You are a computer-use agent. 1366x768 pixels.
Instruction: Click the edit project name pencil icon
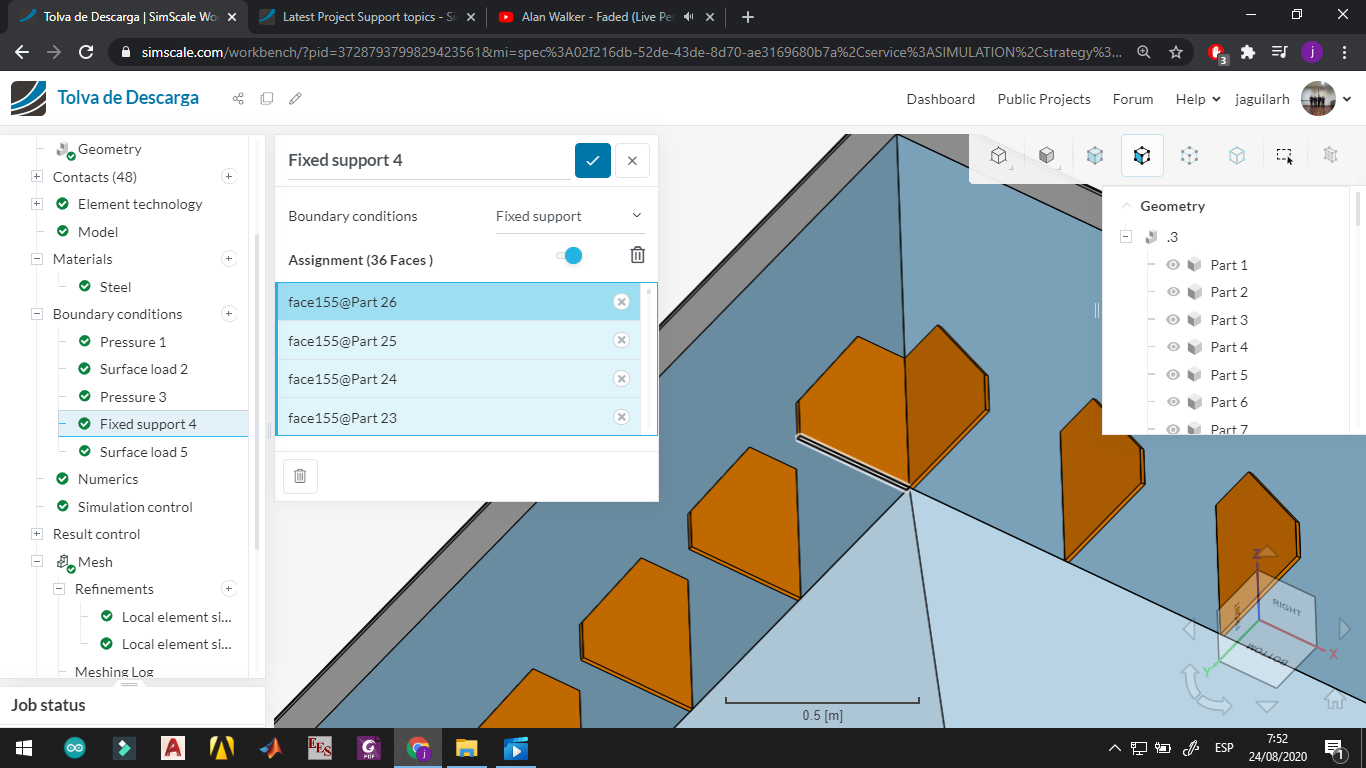[x=295, y=98]
